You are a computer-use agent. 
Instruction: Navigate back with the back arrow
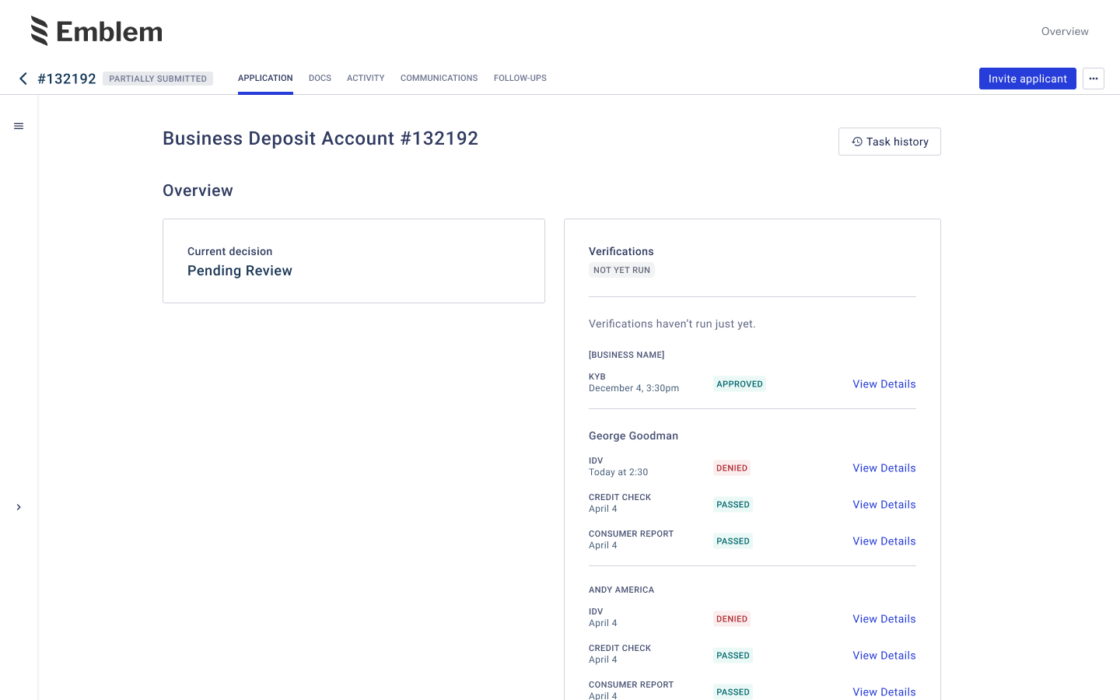pyautogui.click(x=23, y=78)
